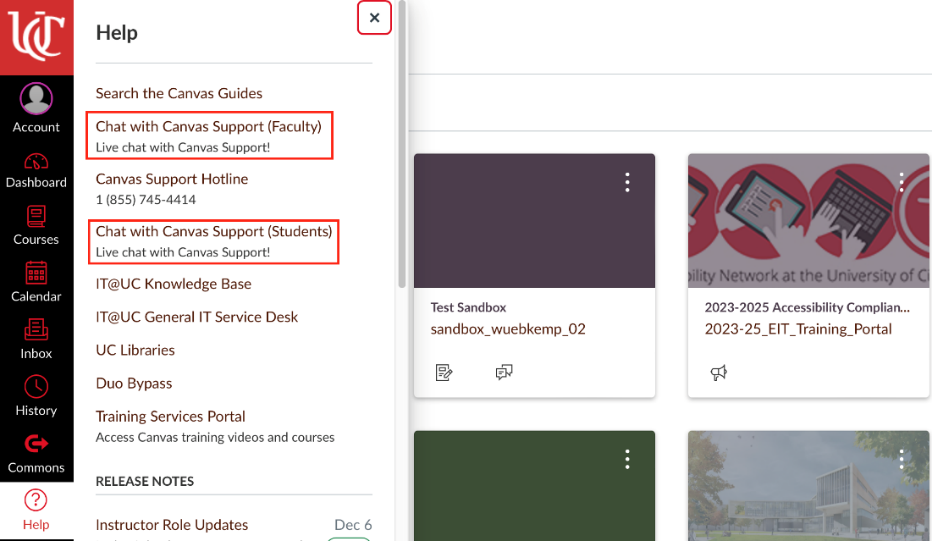Go to Dashboard in the sidebar
This screenshot has height=541, width=932.
[x=36, y=162]
